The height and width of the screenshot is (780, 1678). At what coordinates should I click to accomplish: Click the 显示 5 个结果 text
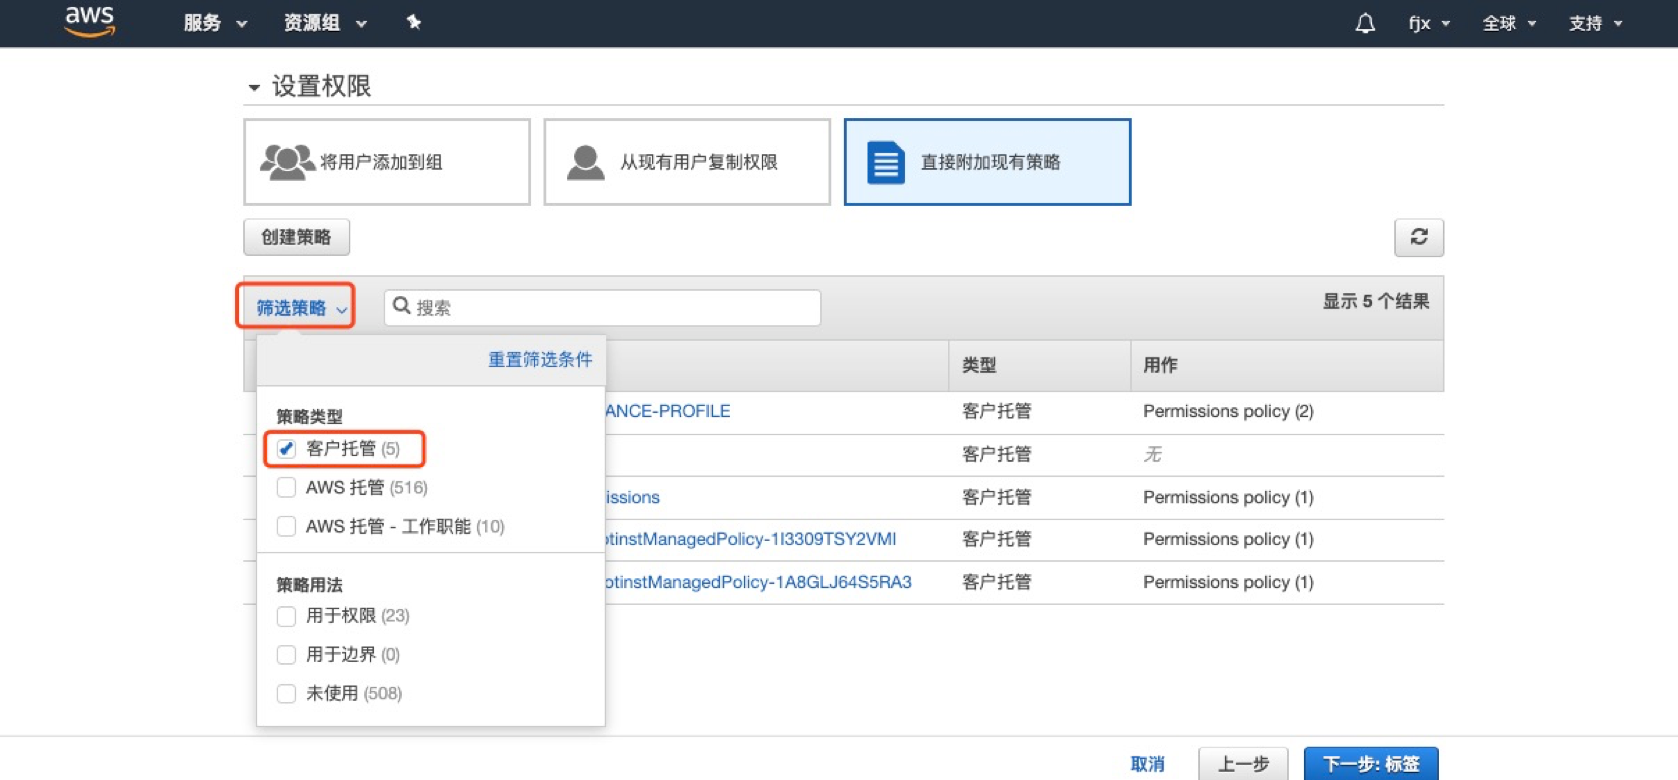click(1376, 301)
